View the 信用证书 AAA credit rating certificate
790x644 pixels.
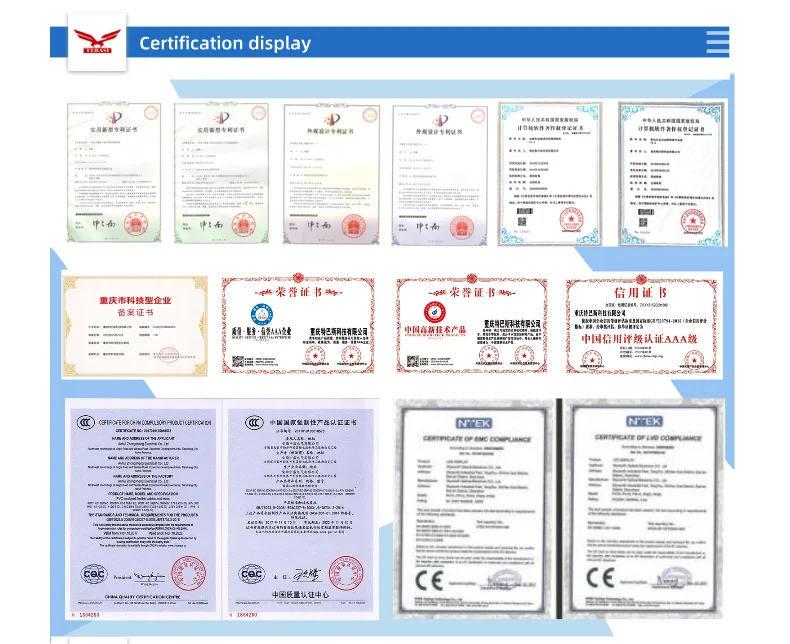click(x=641, y=325)
